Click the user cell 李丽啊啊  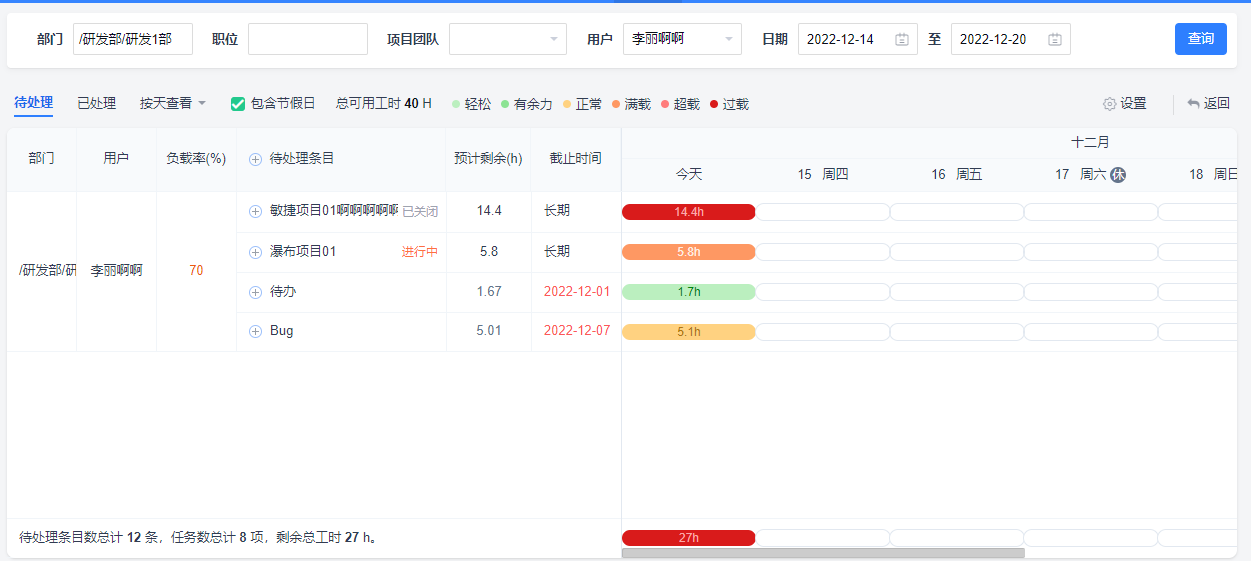pos(116,271)
